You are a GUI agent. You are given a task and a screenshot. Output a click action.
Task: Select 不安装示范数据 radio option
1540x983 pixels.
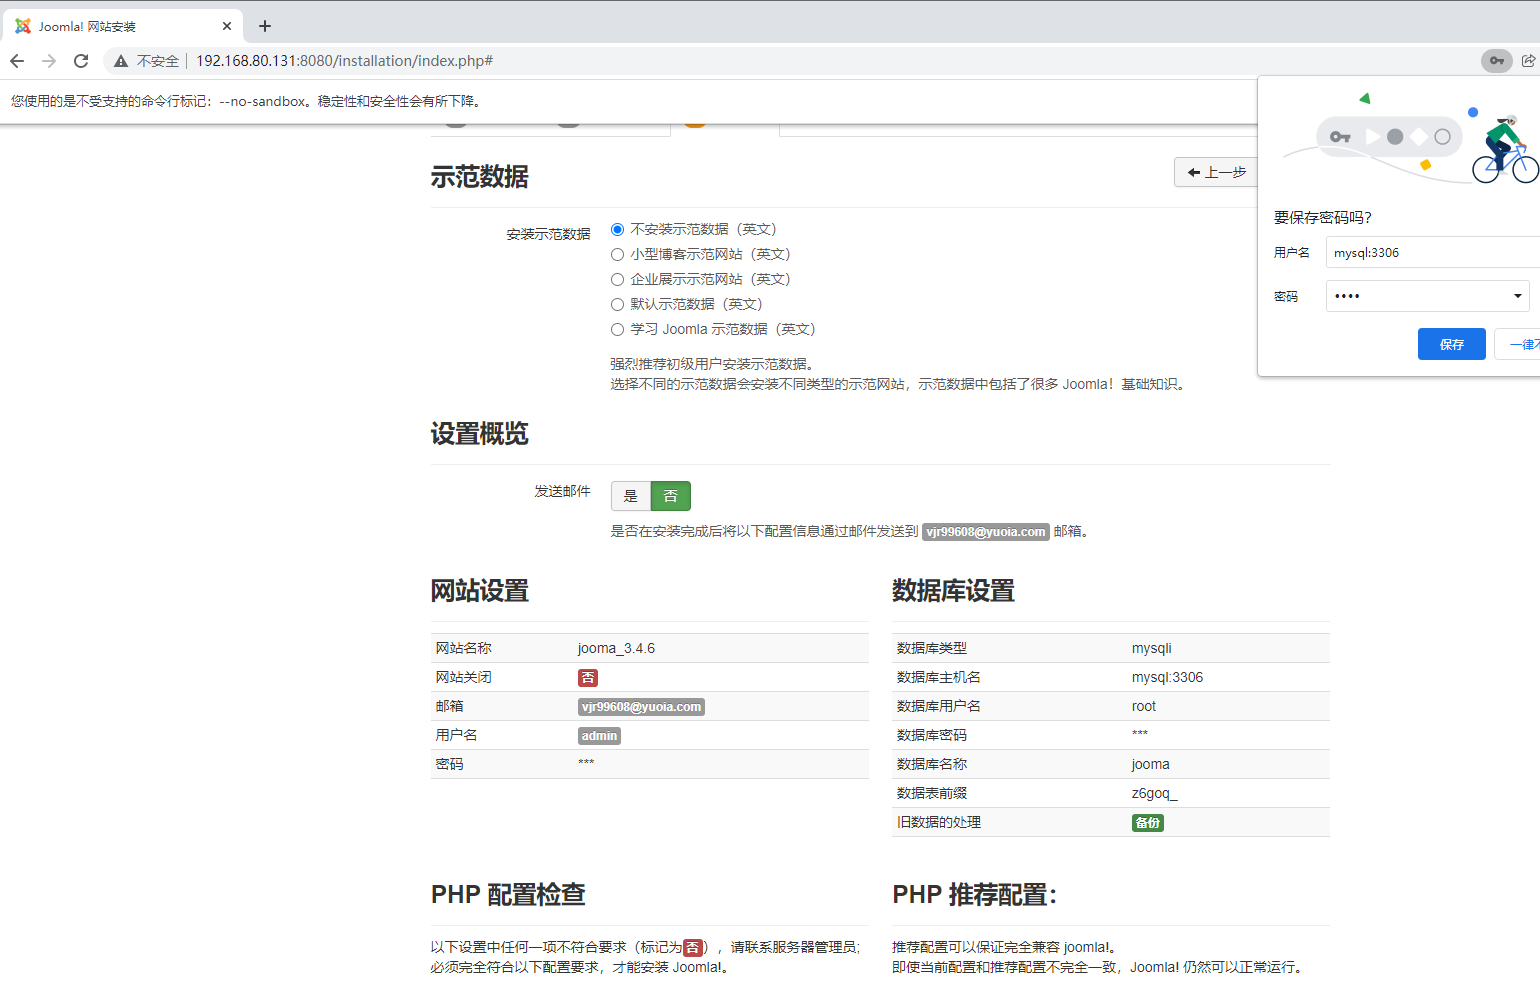coord(617,230)
